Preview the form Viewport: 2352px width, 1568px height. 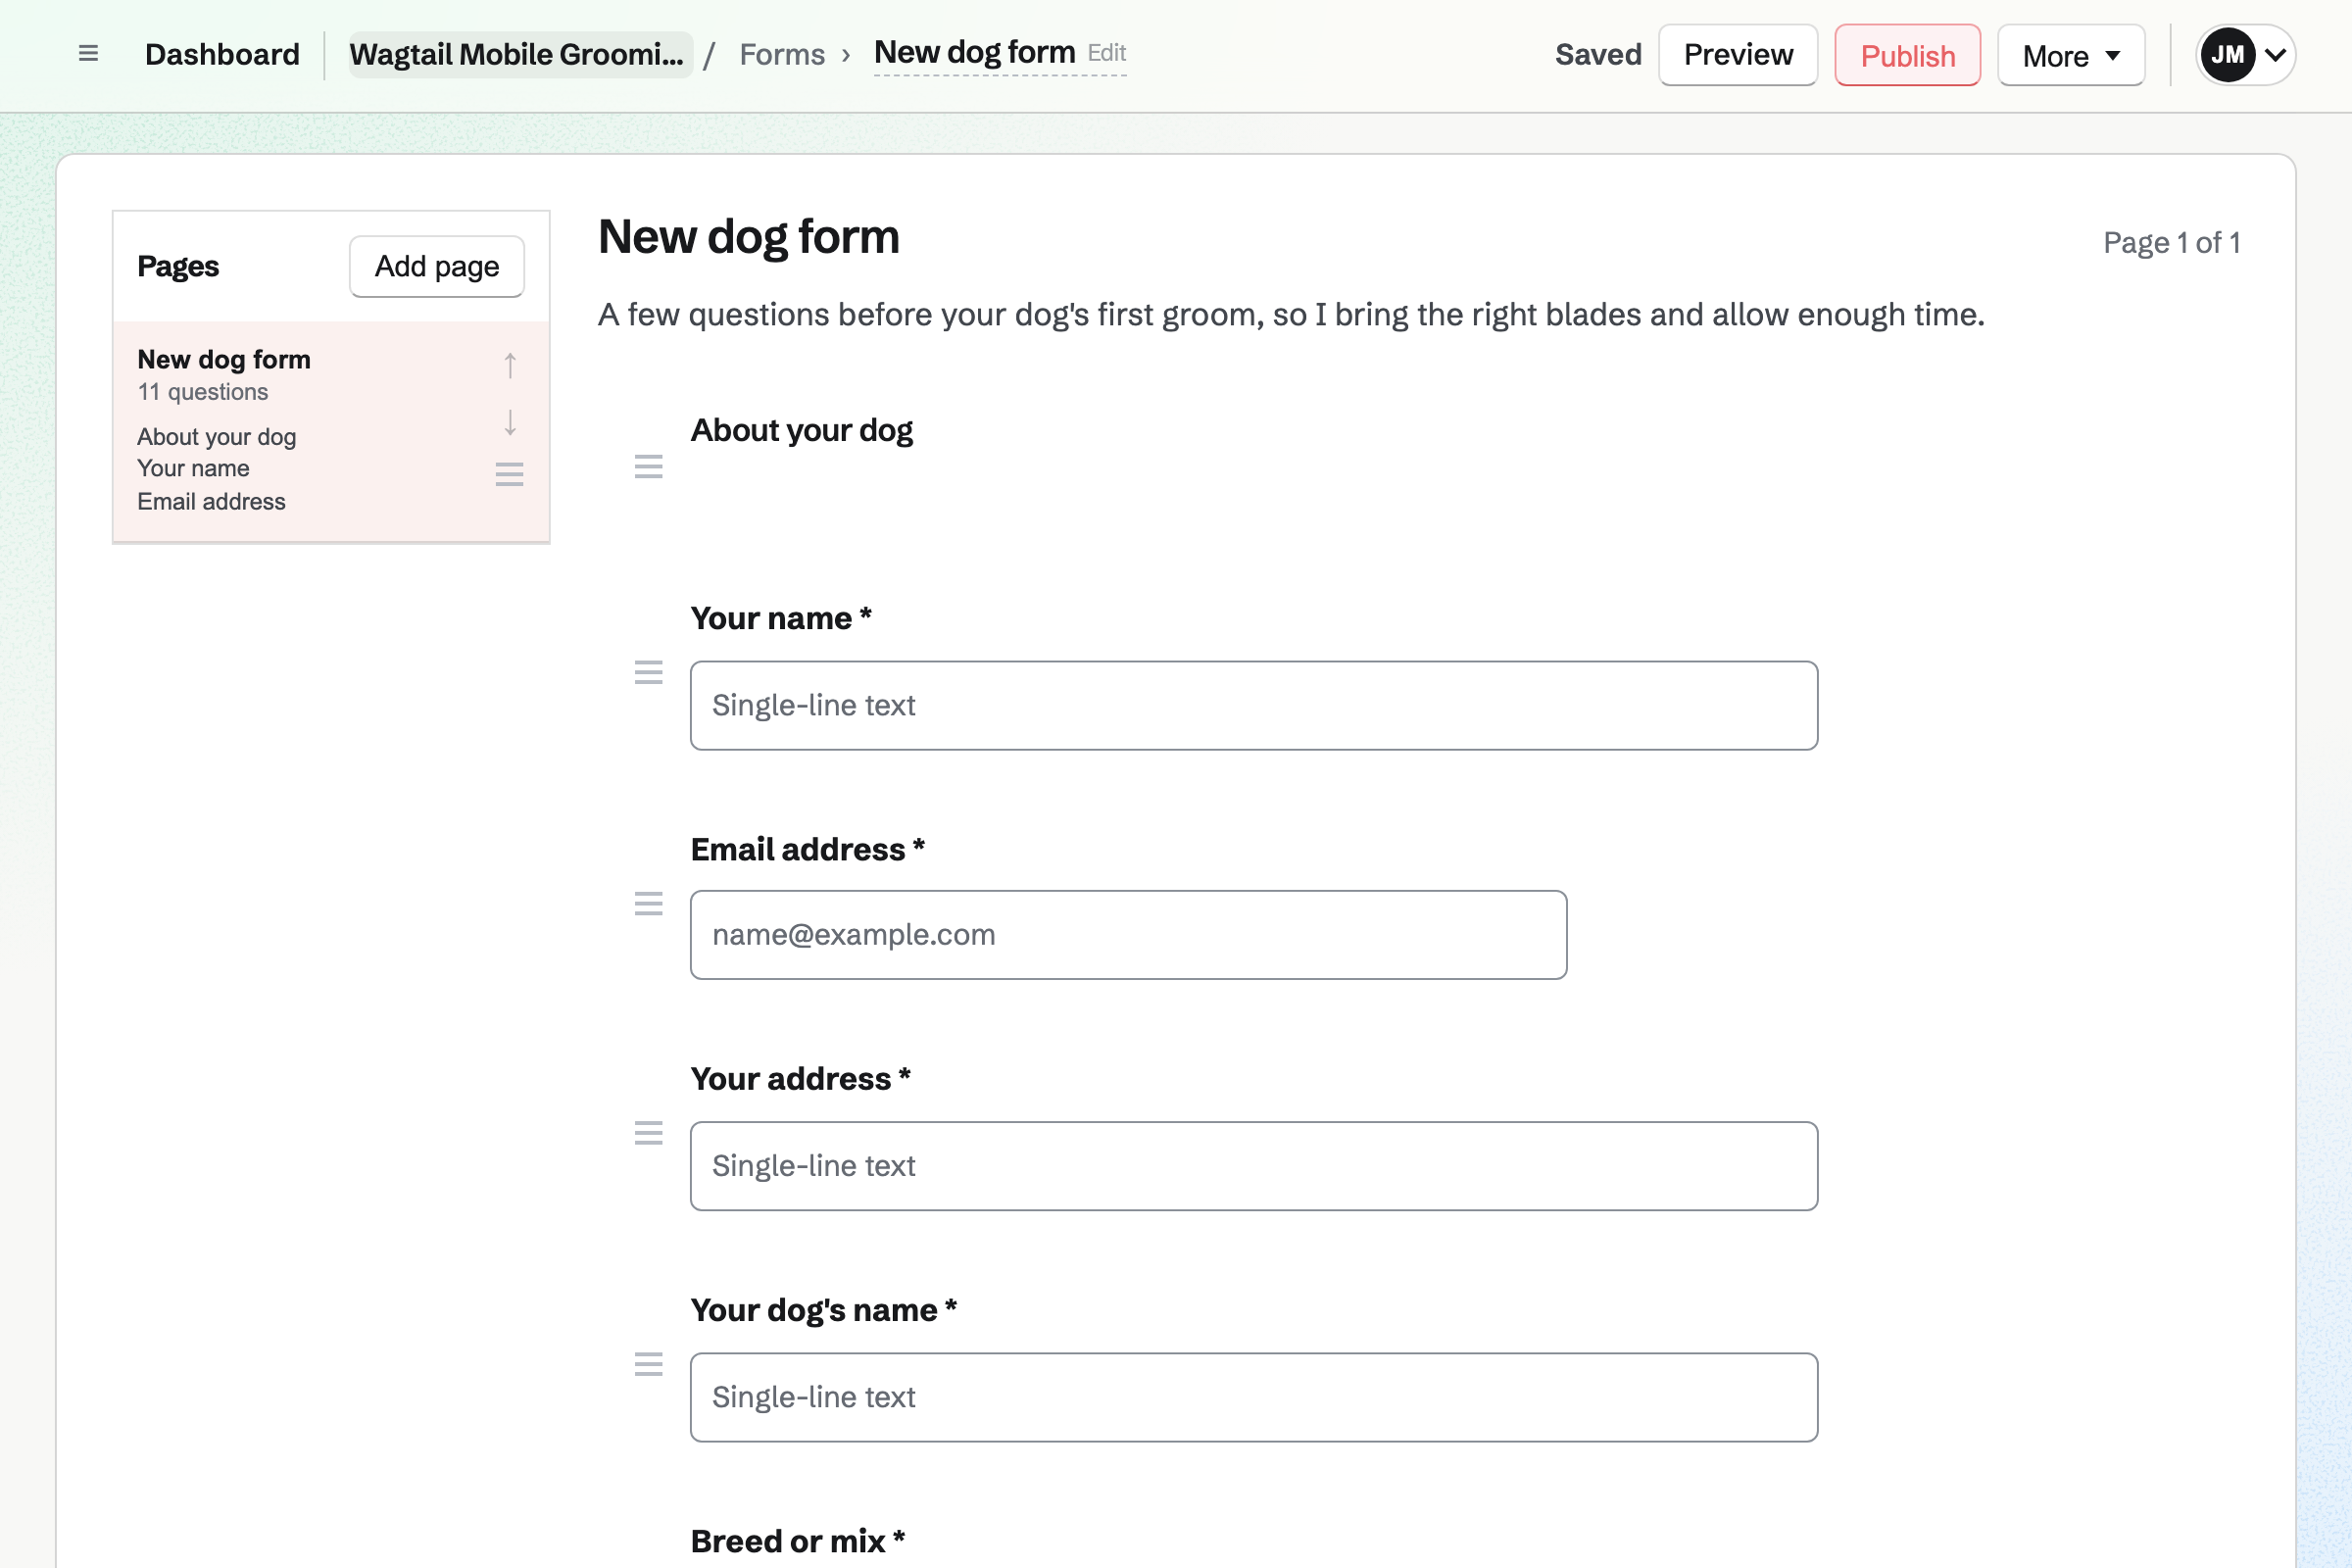tap(1738, 55)
